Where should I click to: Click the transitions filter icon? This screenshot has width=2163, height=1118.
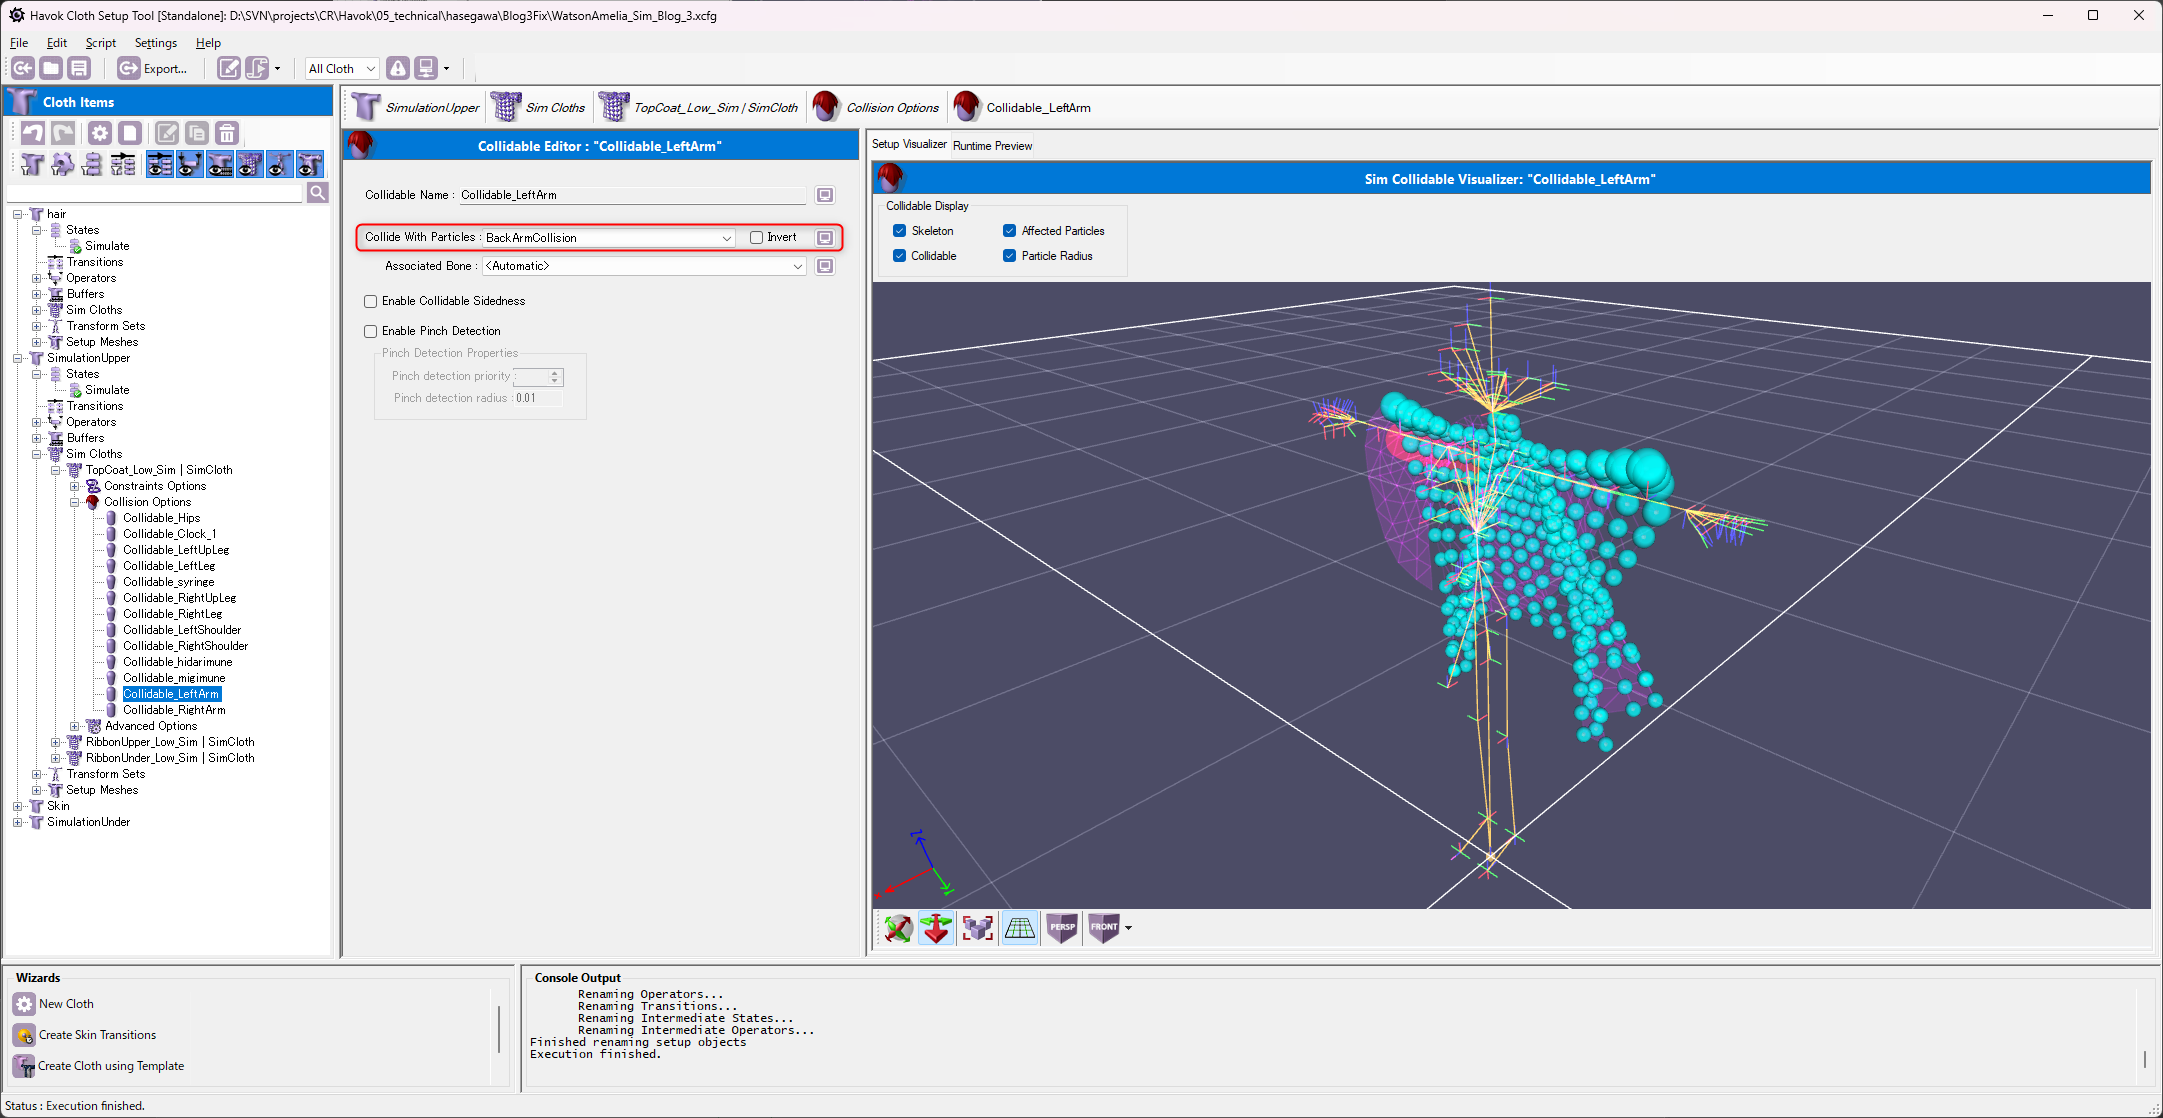pos(123,164)
